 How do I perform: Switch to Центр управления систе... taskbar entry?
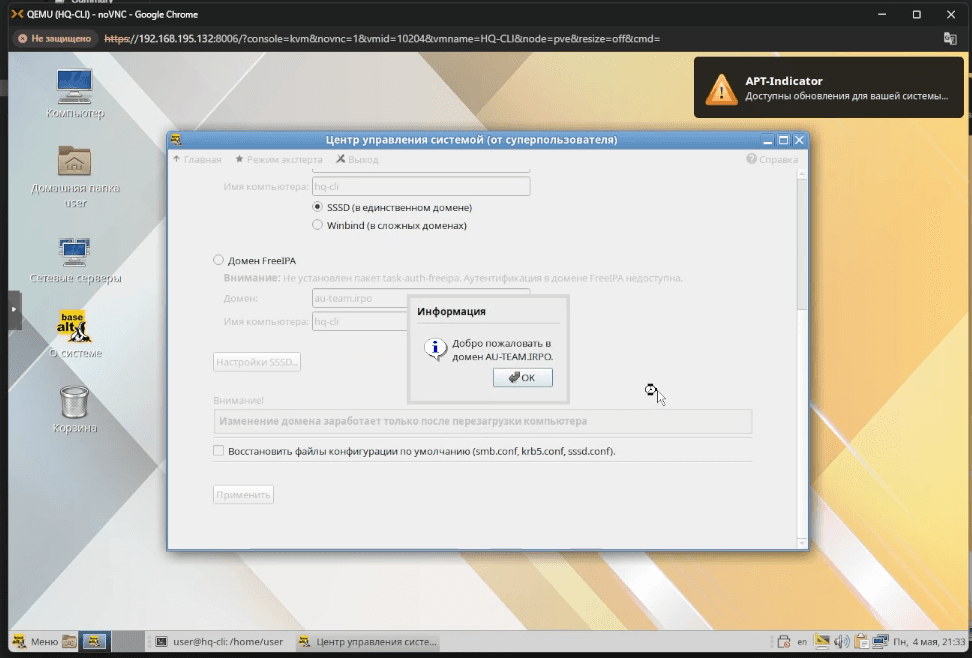[368, 641]
